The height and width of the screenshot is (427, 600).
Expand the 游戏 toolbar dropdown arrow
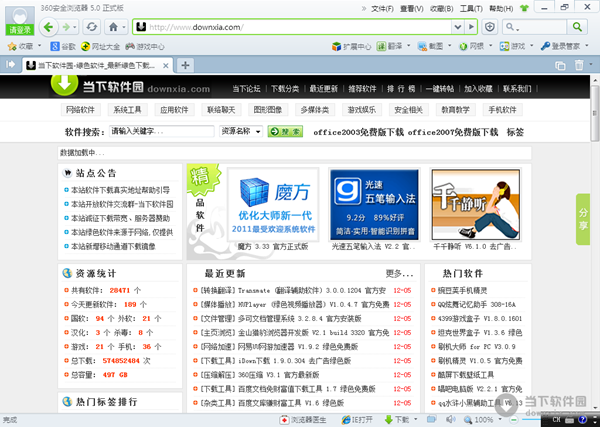532,46
